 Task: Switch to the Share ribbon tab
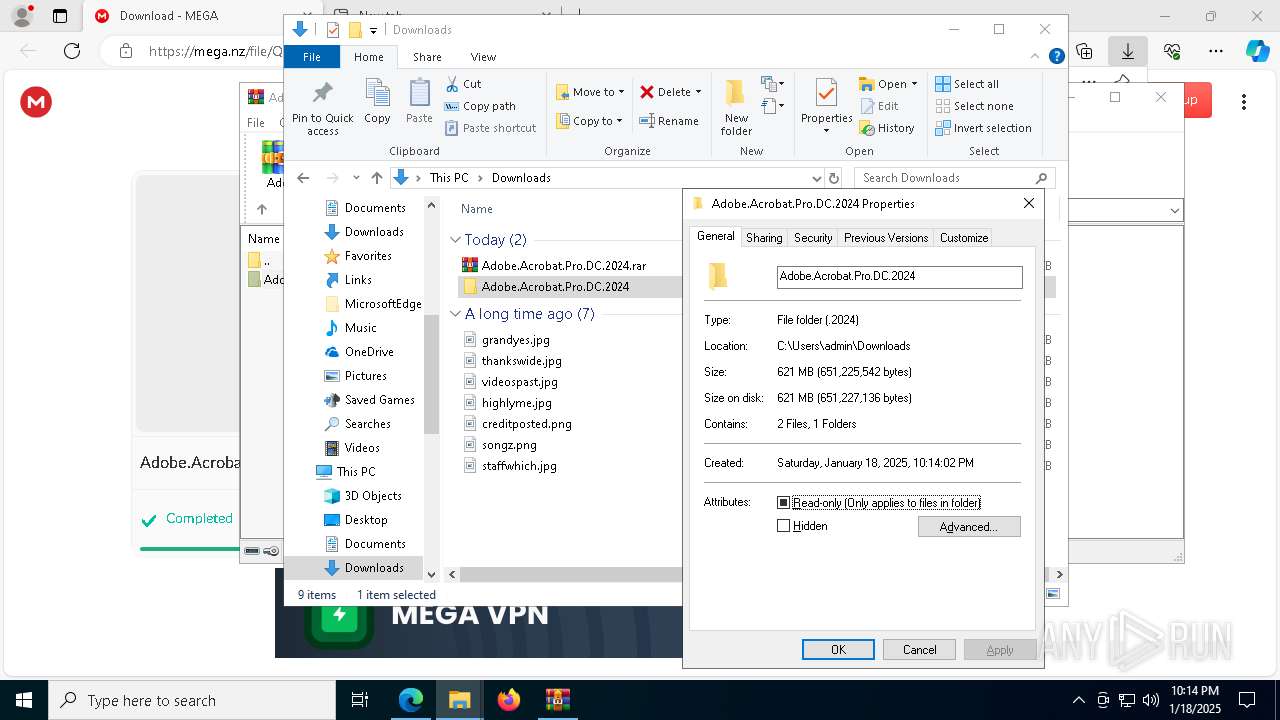point(427,57)
